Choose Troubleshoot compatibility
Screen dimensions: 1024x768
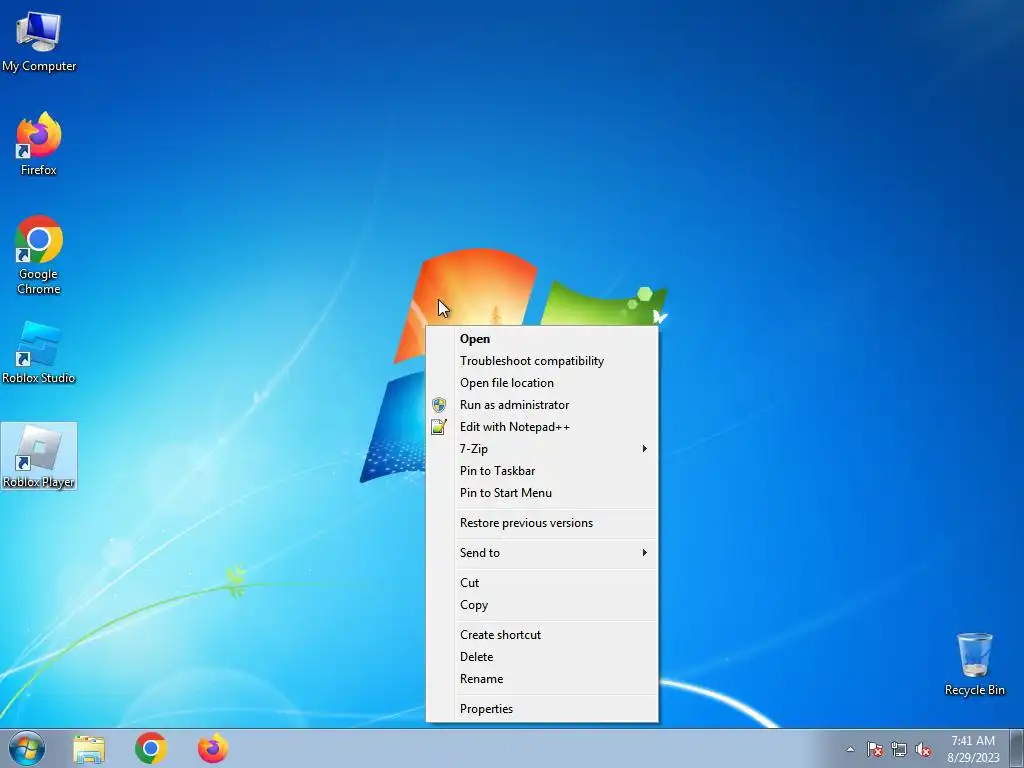[x=543, y=361]
